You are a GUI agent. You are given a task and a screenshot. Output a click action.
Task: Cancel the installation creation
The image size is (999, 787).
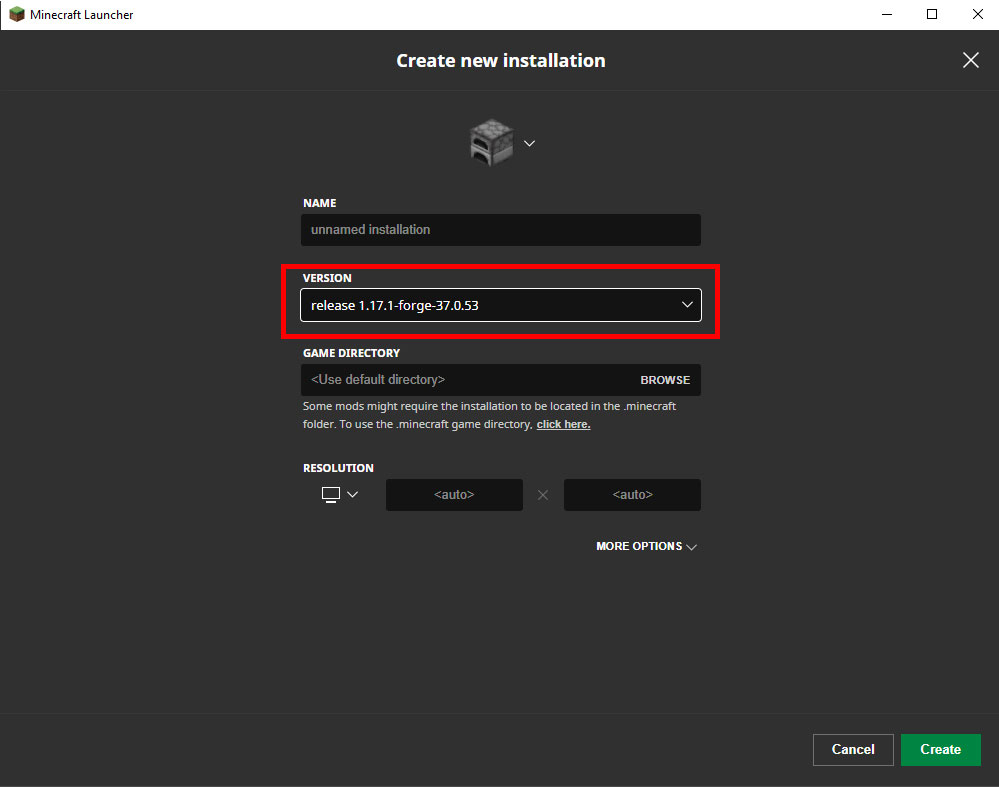pyautogui.click(x=852, y=749)
